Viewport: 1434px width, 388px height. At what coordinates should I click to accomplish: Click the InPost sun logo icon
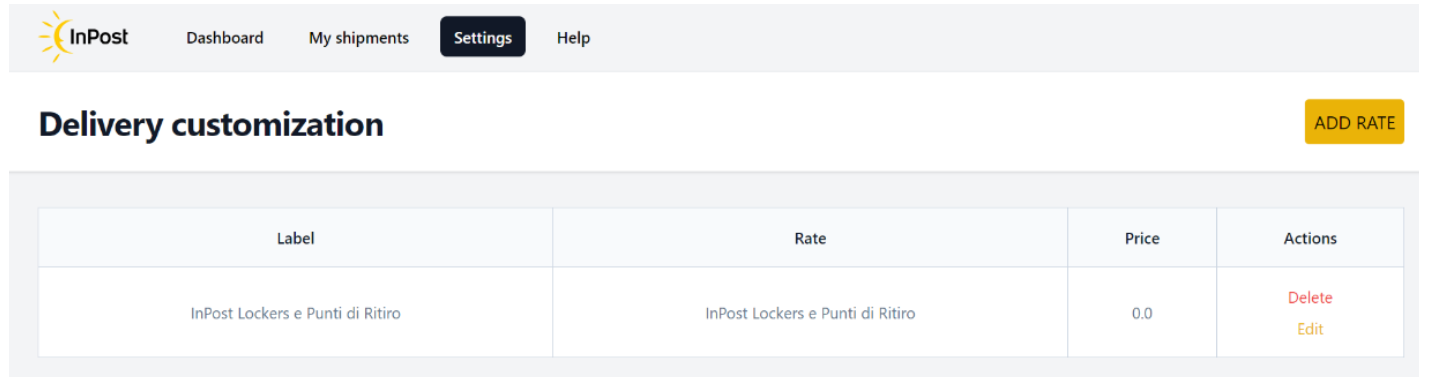(53, 37)
